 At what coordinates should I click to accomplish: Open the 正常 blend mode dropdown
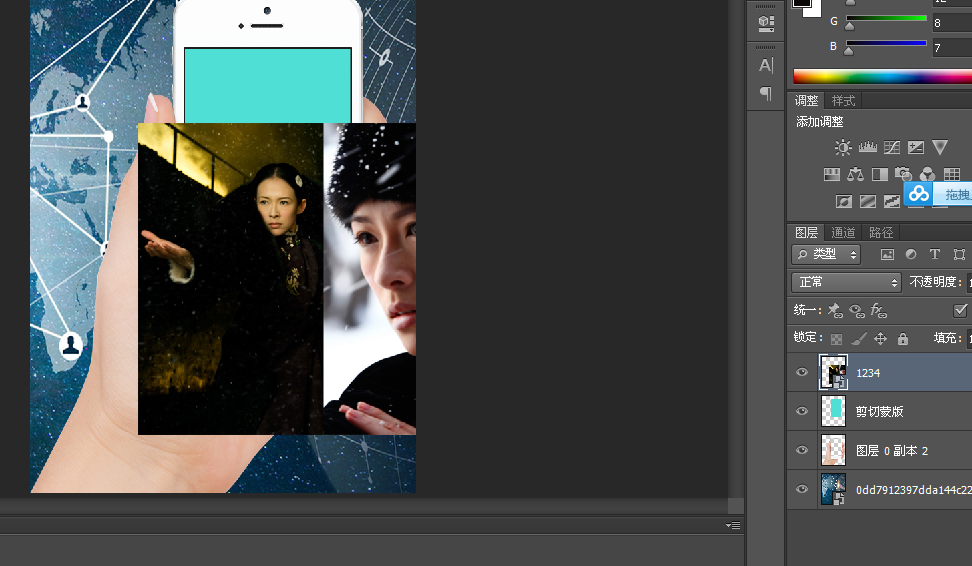point(846,282)
